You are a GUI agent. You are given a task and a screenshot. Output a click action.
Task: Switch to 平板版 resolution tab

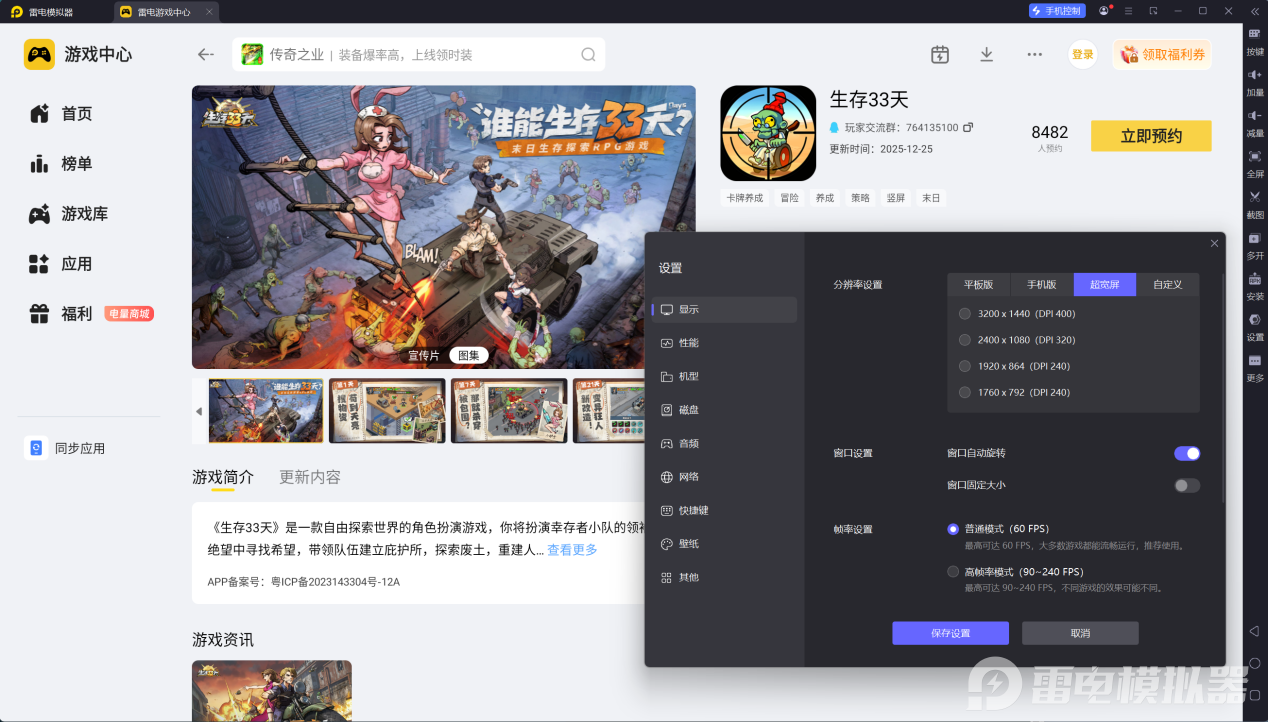pyautogui.click(x=979, y=285)
